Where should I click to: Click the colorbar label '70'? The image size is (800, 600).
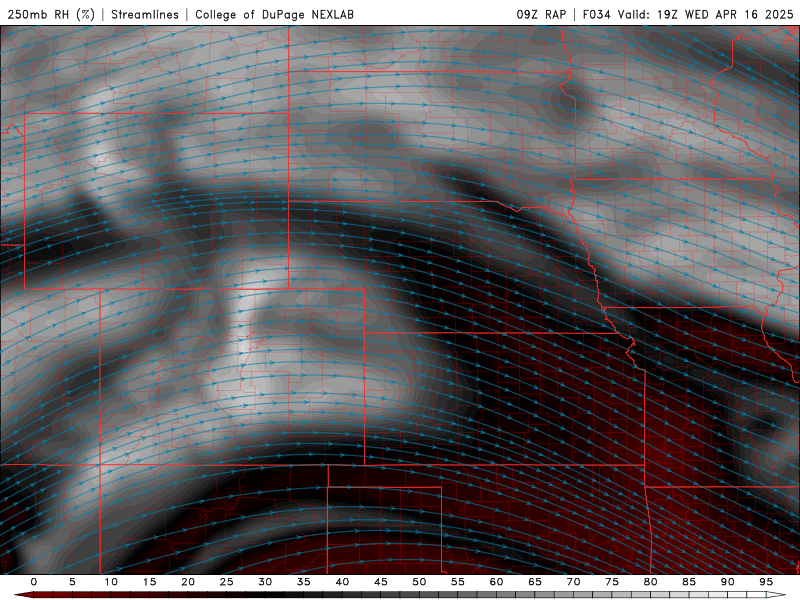pos(573,582)
